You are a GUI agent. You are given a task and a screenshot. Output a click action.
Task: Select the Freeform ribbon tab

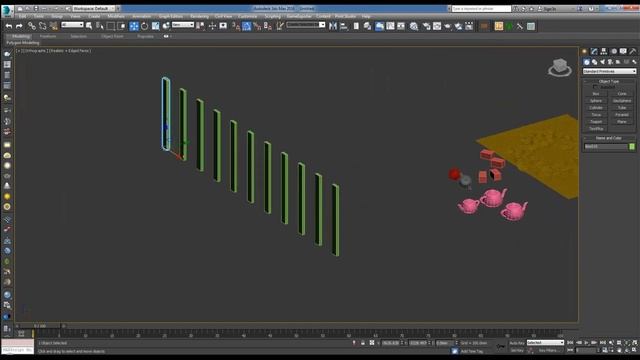coord(48,36)
